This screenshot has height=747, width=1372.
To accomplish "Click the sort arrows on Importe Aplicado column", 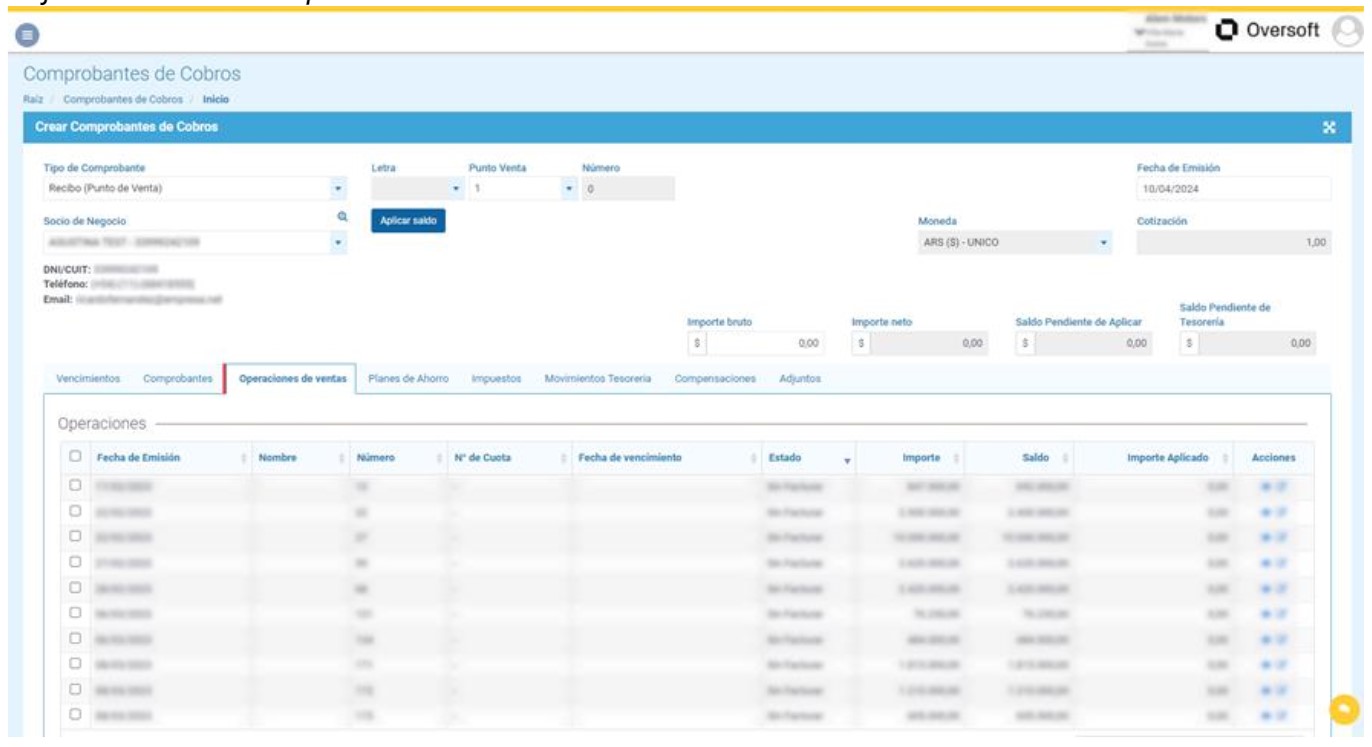I will 1225,458.
